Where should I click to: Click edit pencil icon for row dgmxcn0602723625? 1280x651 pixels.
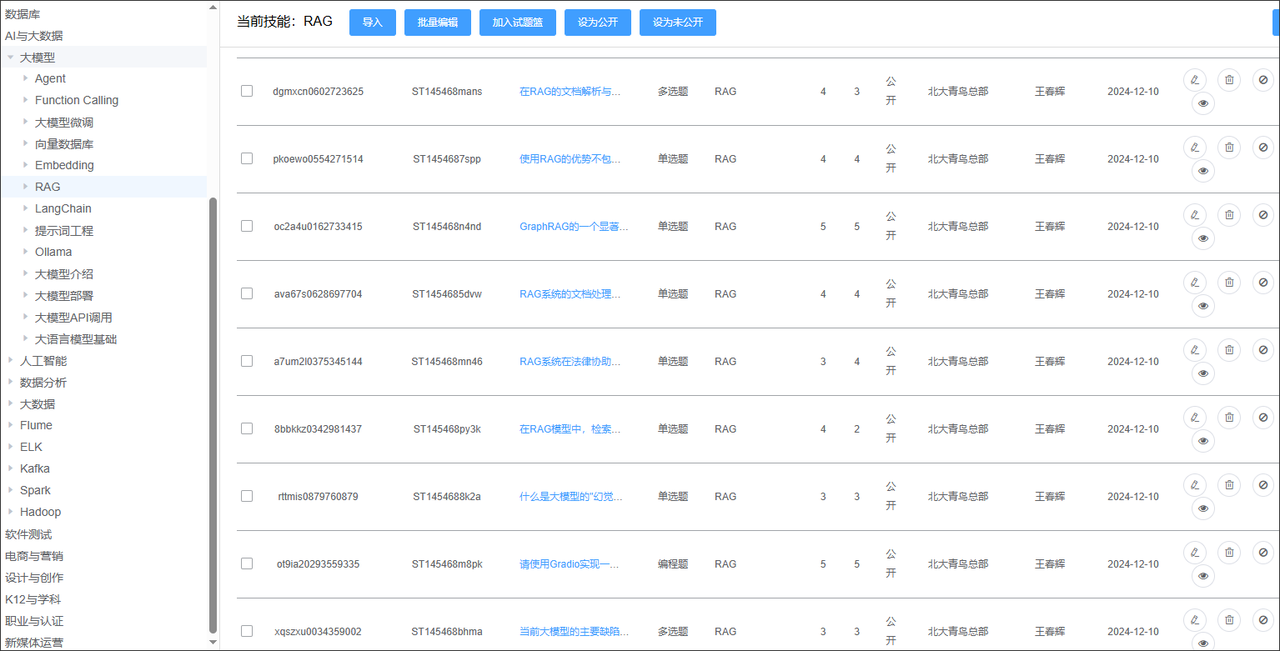click(1194, 79)
